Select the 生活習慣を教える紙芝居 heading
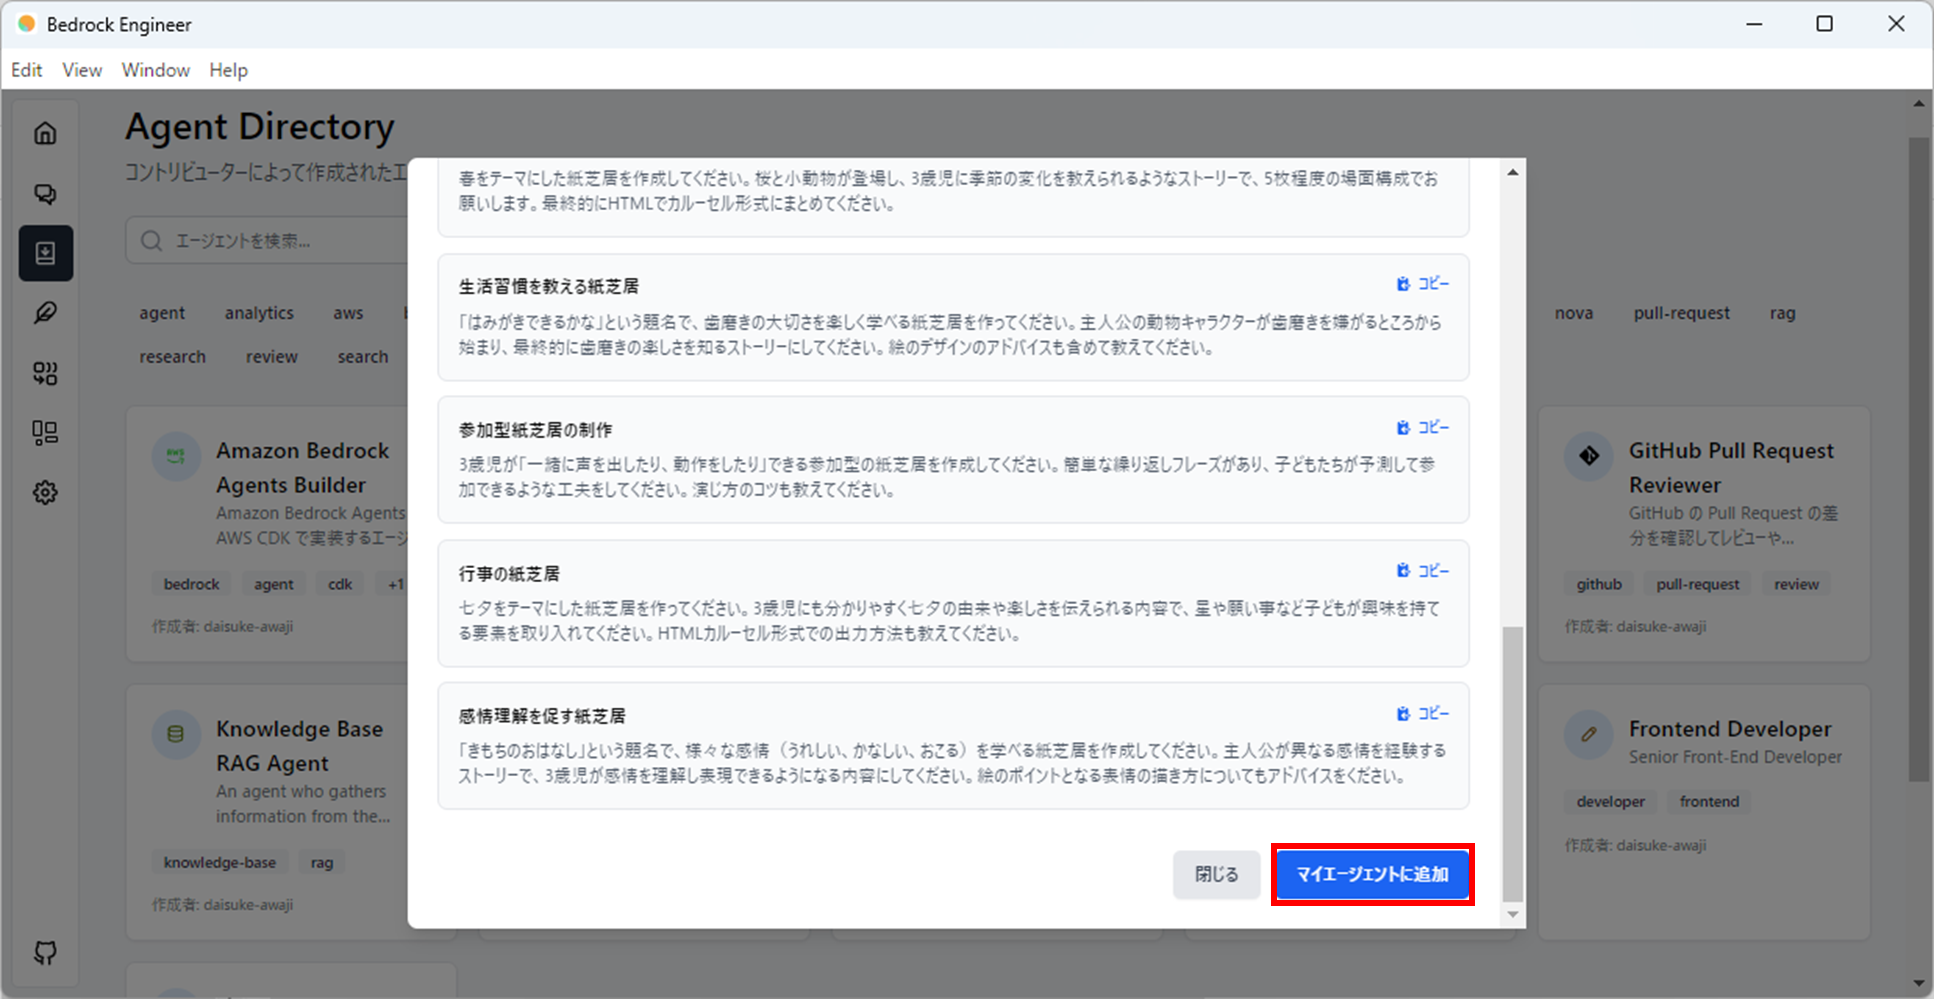The width and height of the screenshot is (1934, 999). pos(549,287)
